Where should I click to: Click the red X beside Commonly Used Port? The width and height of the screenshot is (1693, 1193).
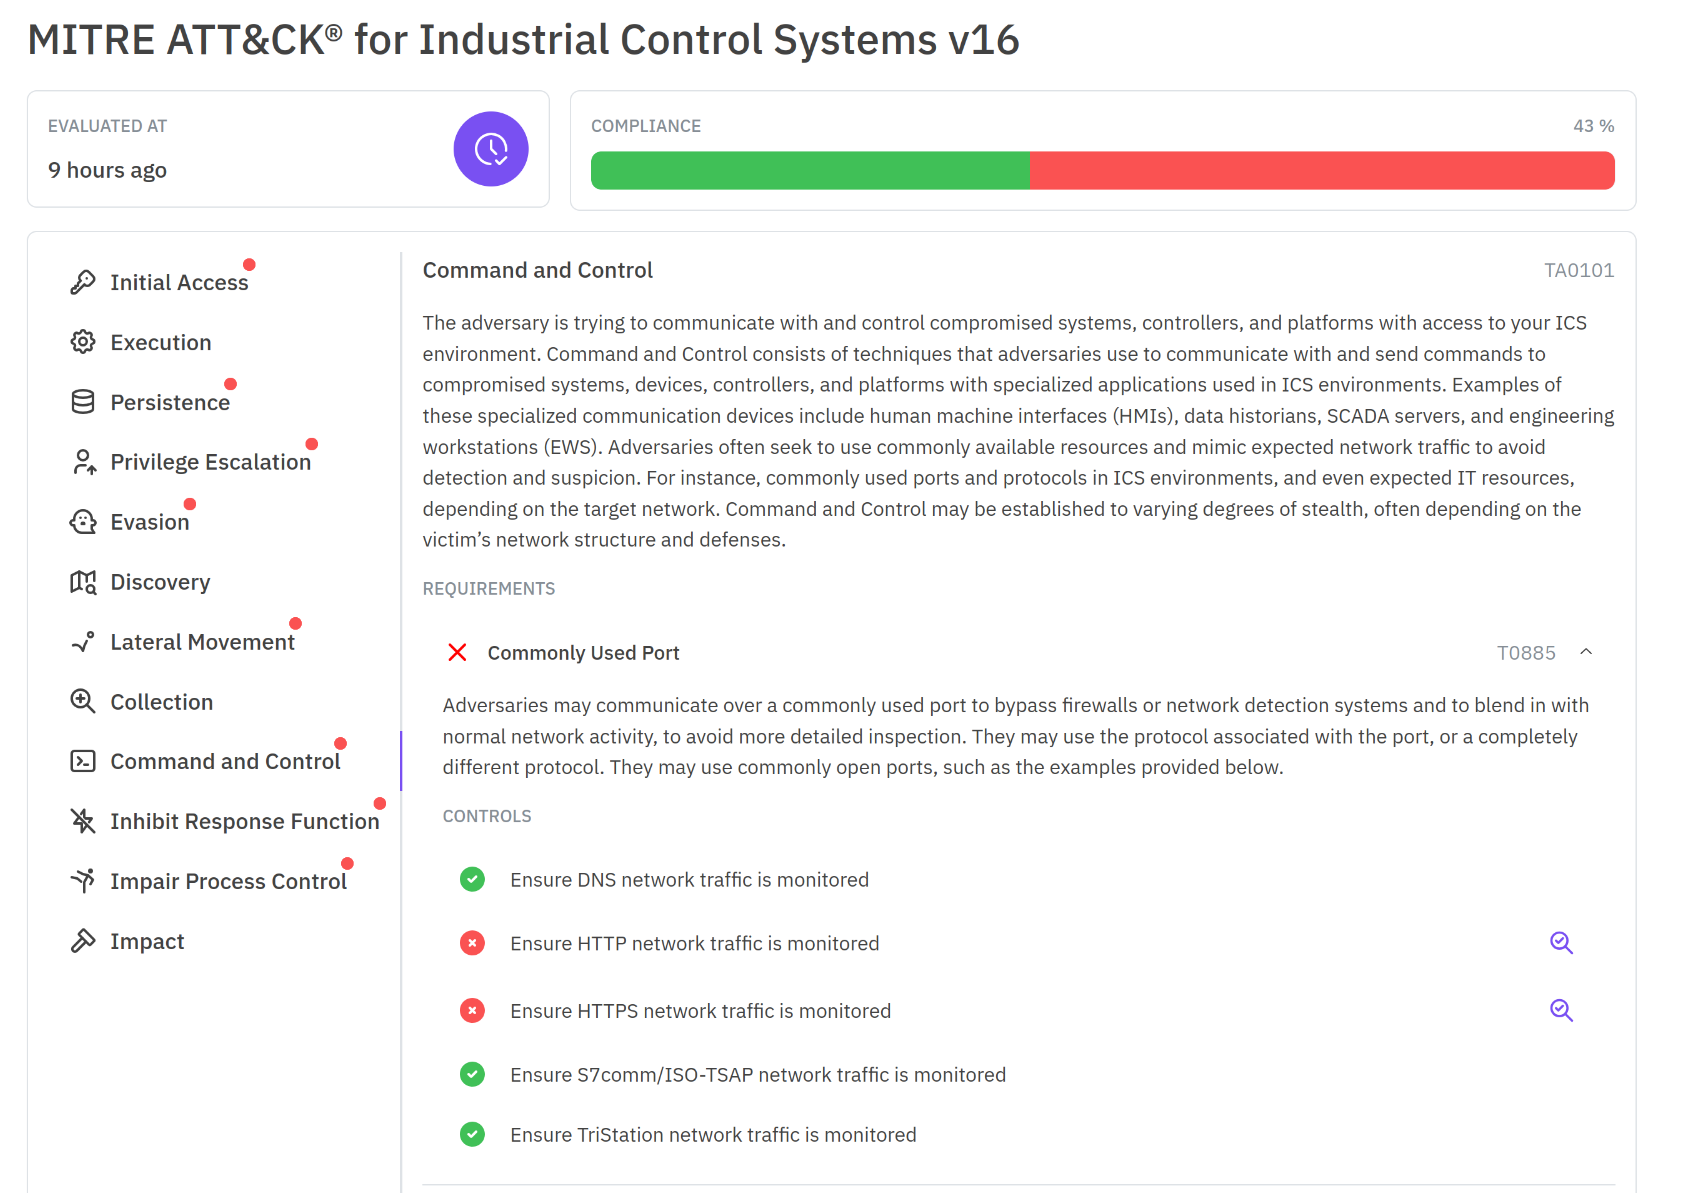point(457,653)
